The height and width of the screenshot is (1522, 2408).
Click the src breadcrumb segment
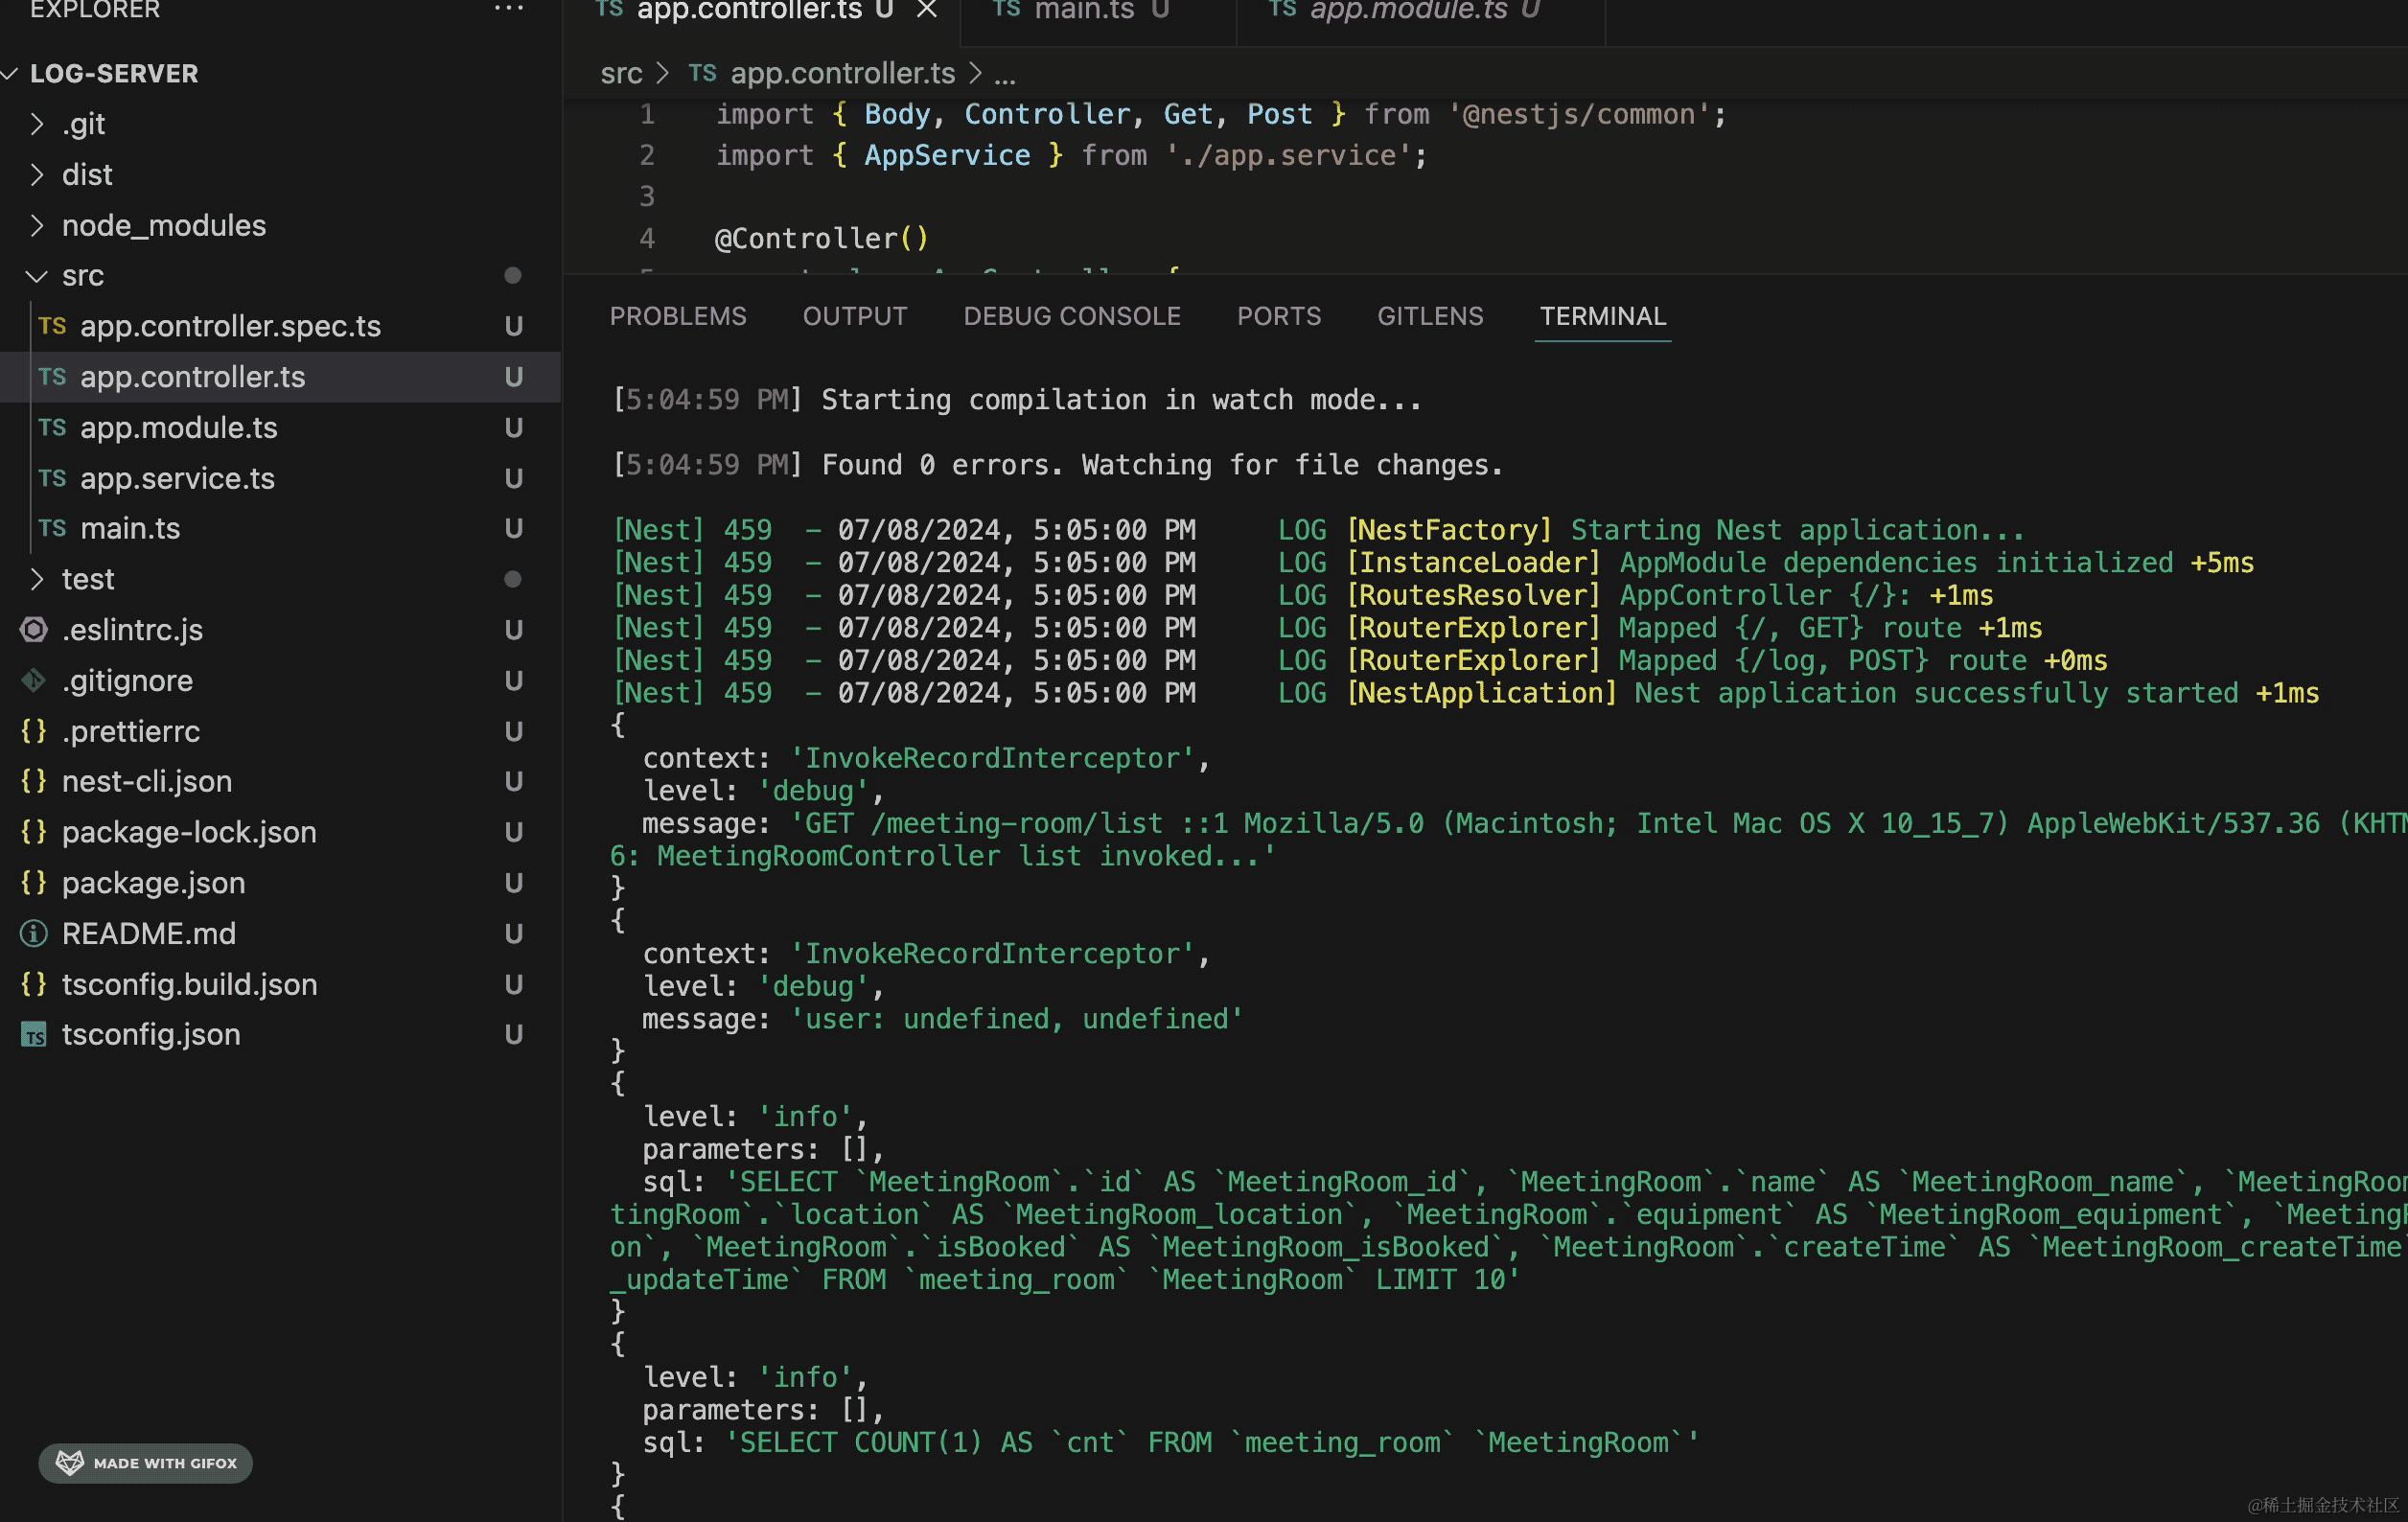pyautogui.click(x=621, y=74)
